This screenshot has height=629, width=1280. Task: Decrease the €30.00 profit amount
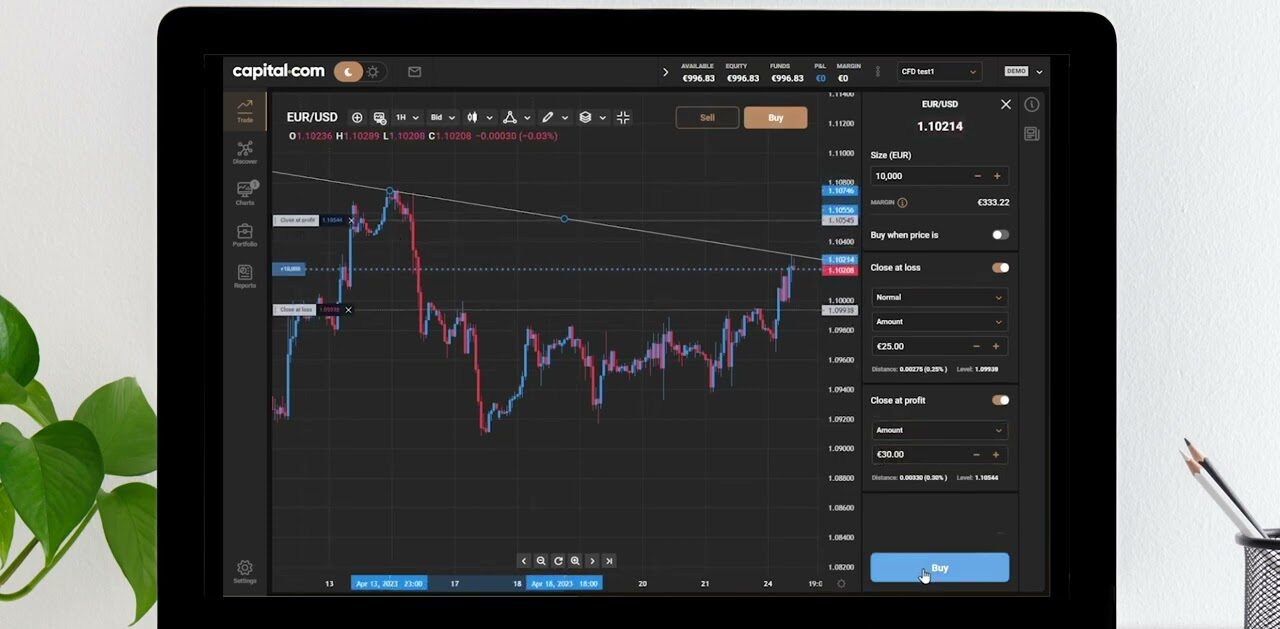(977, 454)
